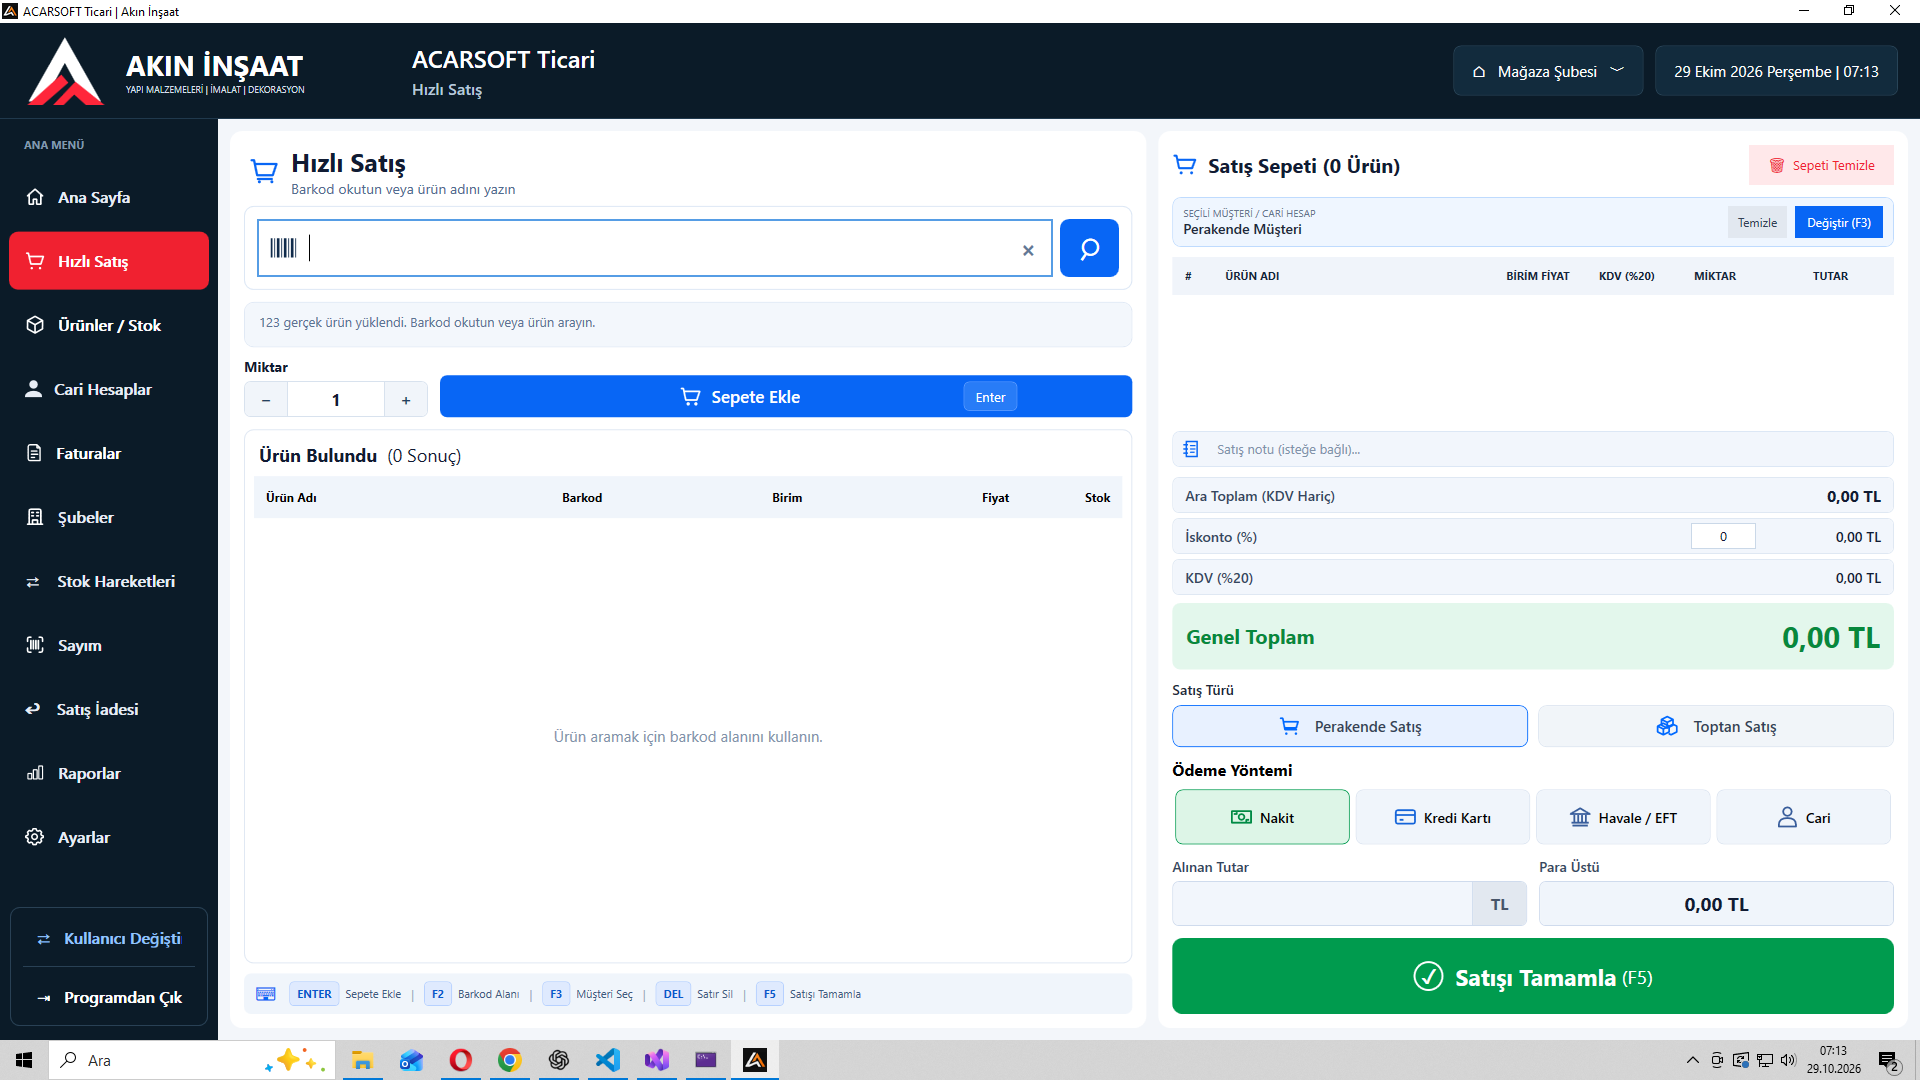Click the DEL Satır Sil shortcut badge
Image resolution: width=1920 pixels, height=1080 pixels.
point(673,994)
